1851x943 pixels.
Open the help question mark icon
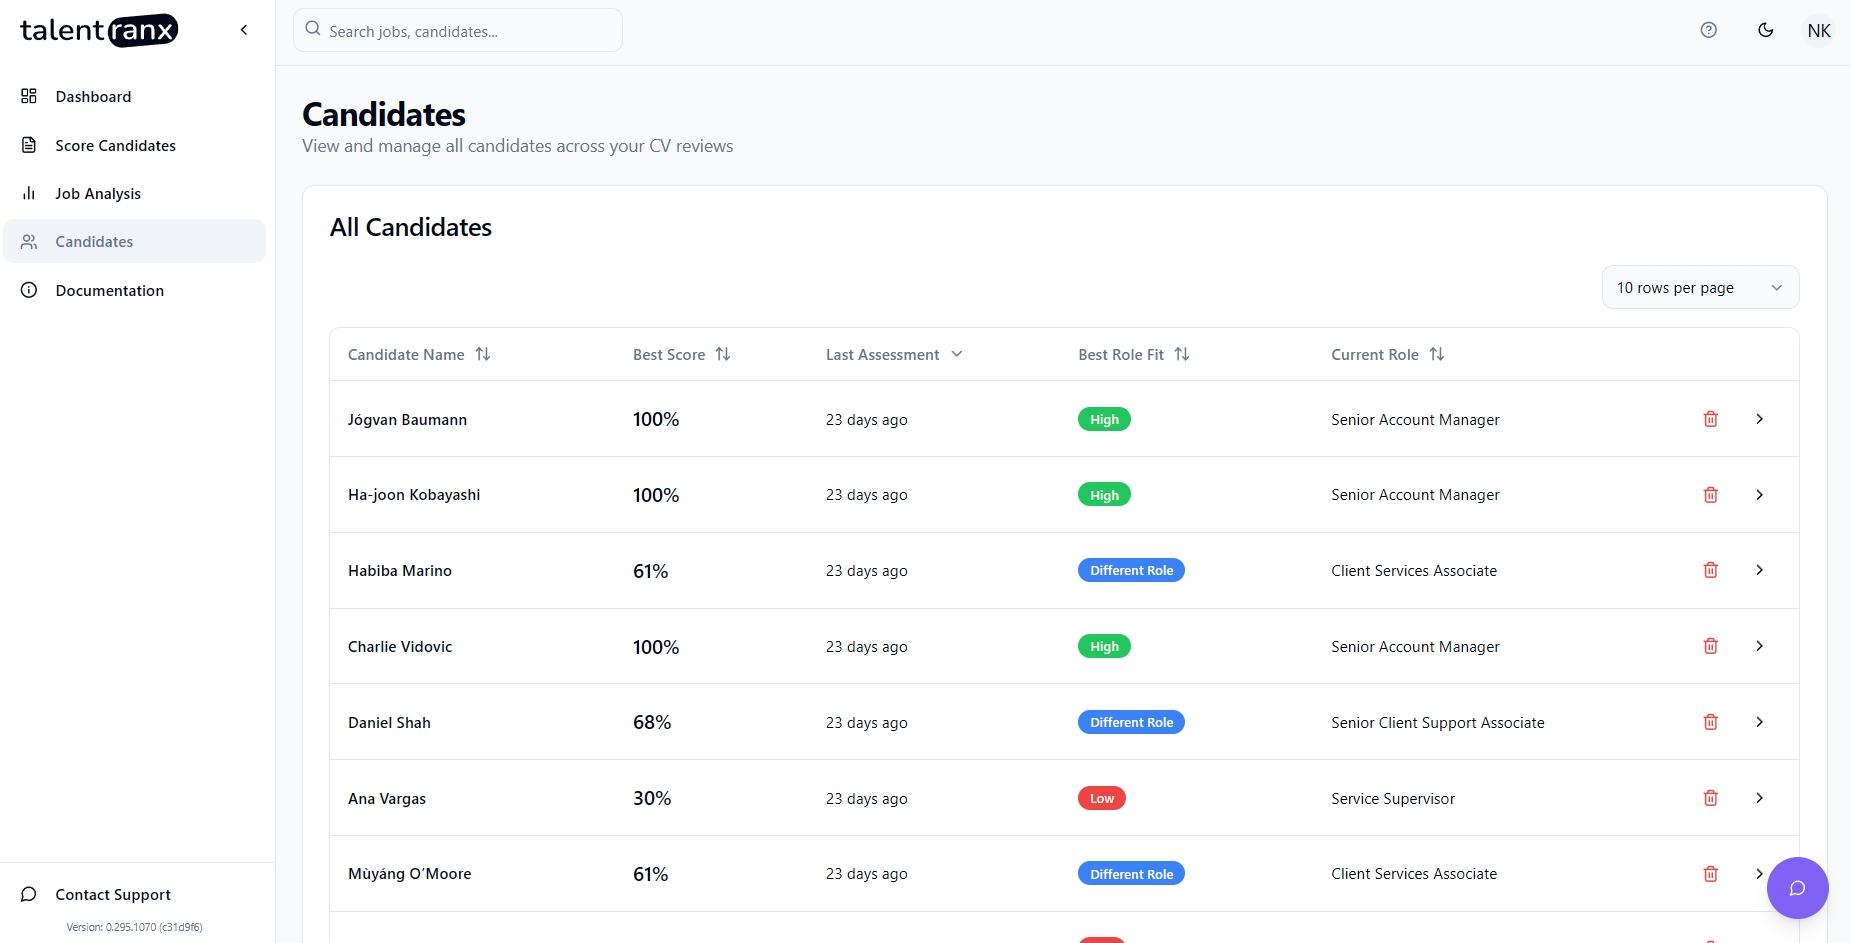point(1708,30)
